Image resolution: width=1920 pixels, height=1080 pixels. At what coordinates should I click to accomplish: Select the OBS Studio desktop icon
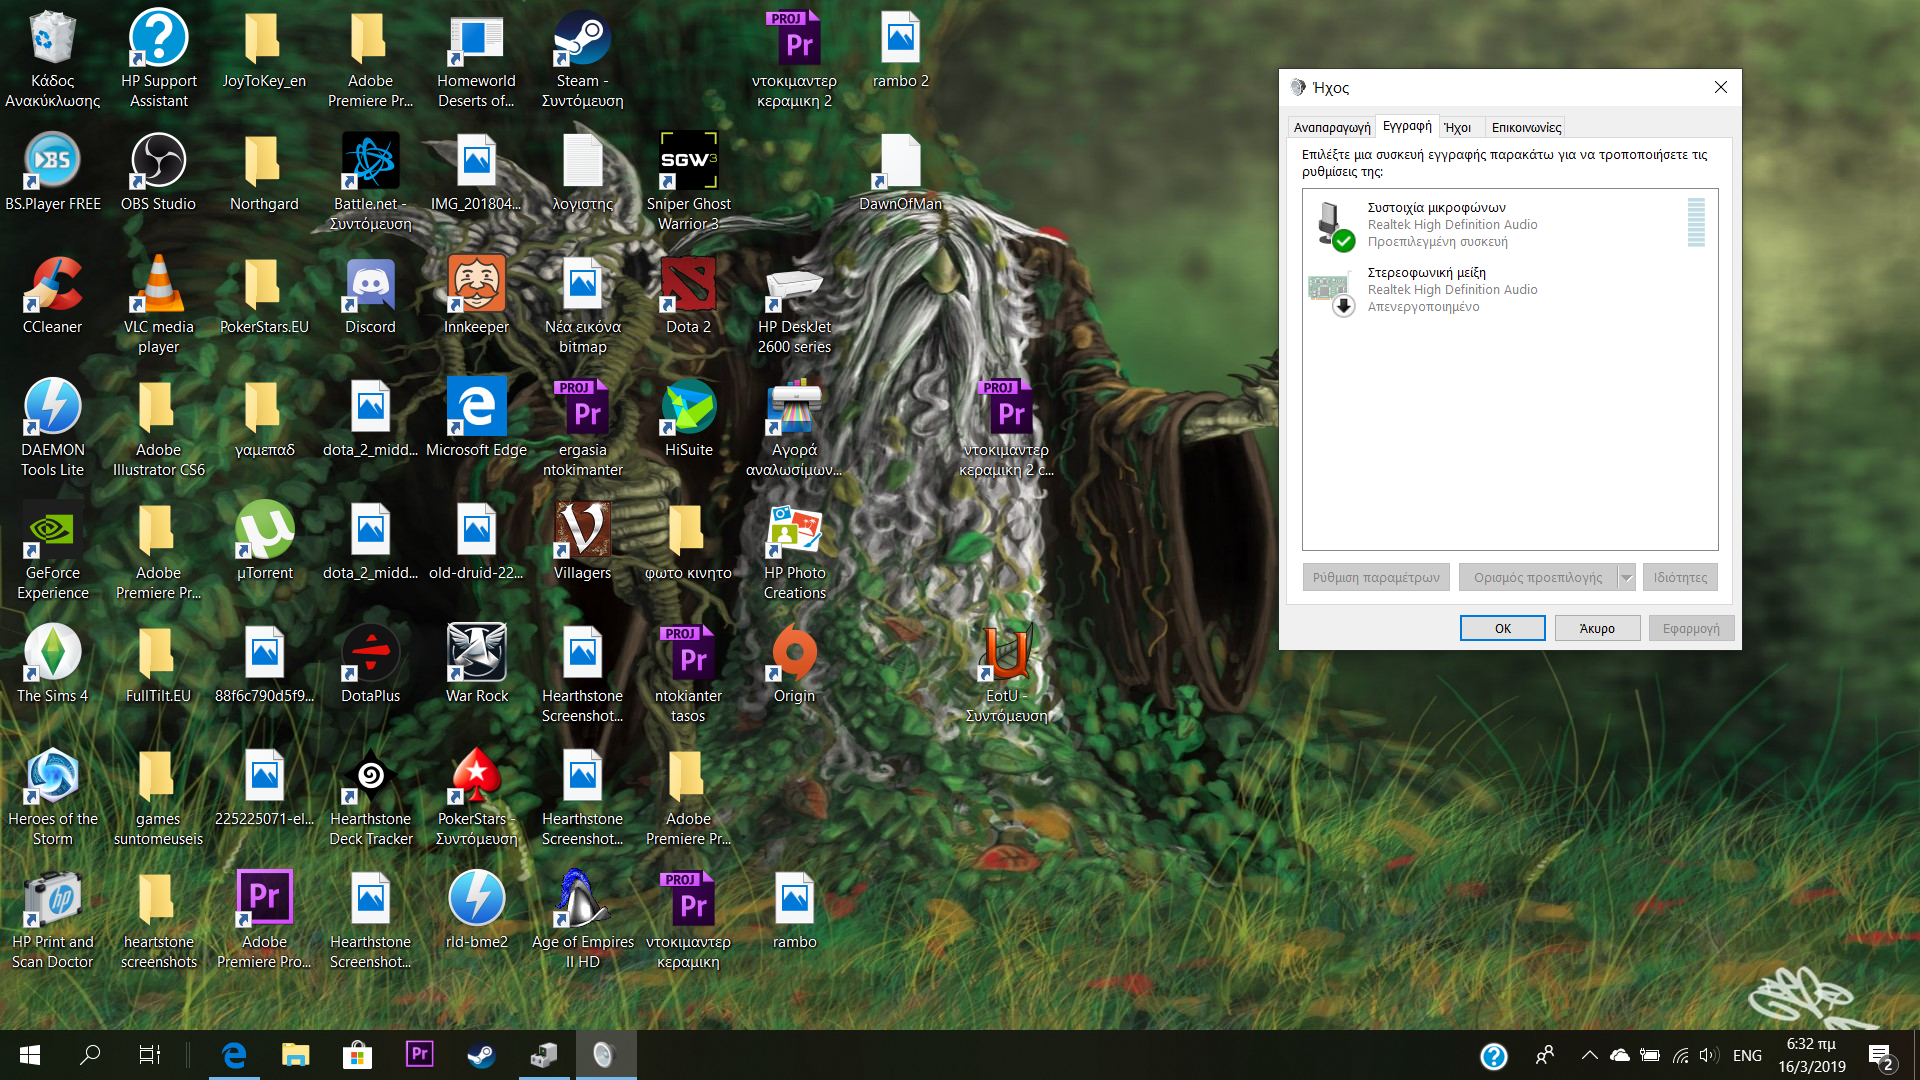158,173
